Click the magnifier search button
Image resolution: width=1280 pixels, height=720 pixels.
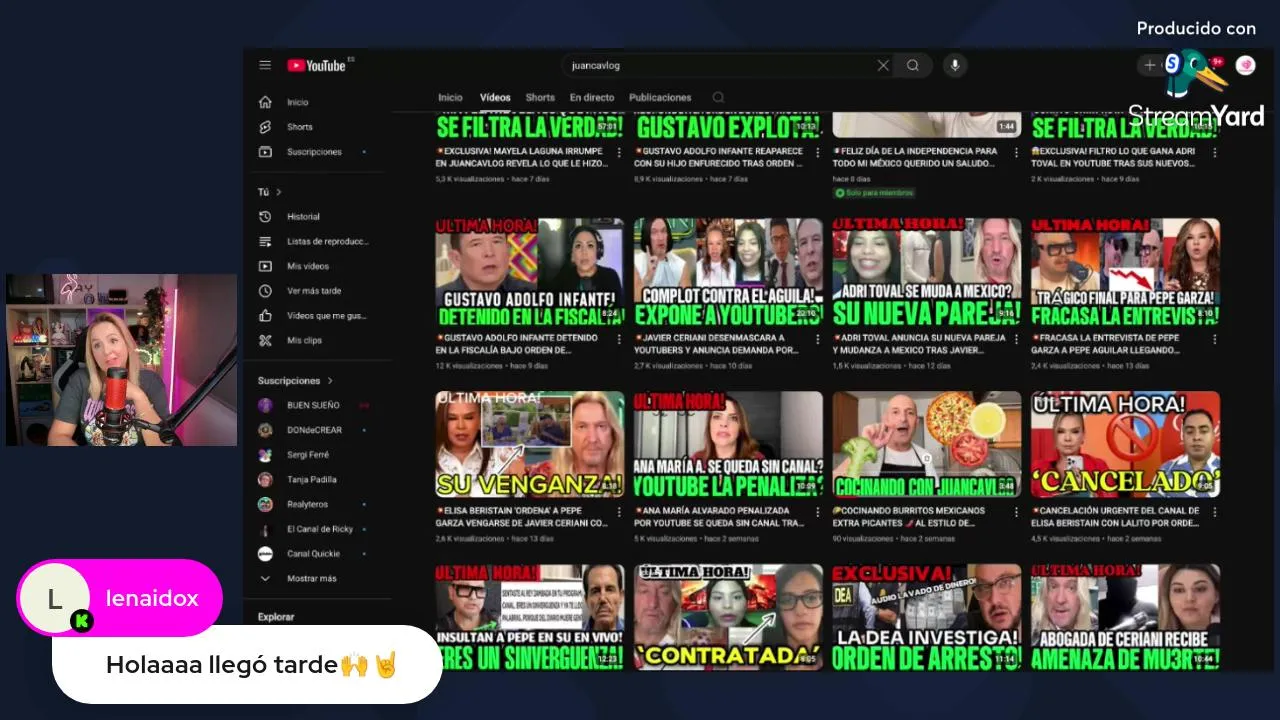pyautogui.click(x=913, y=65)
